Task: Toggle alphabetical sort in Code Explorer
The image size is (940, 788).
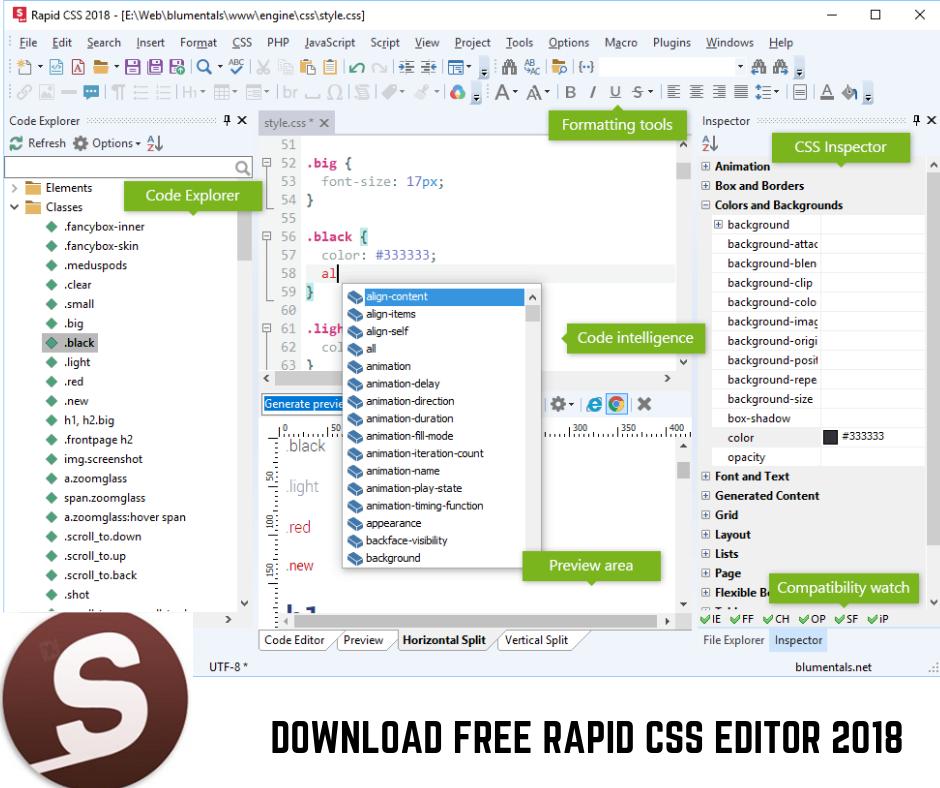Action: pos(155,143)
